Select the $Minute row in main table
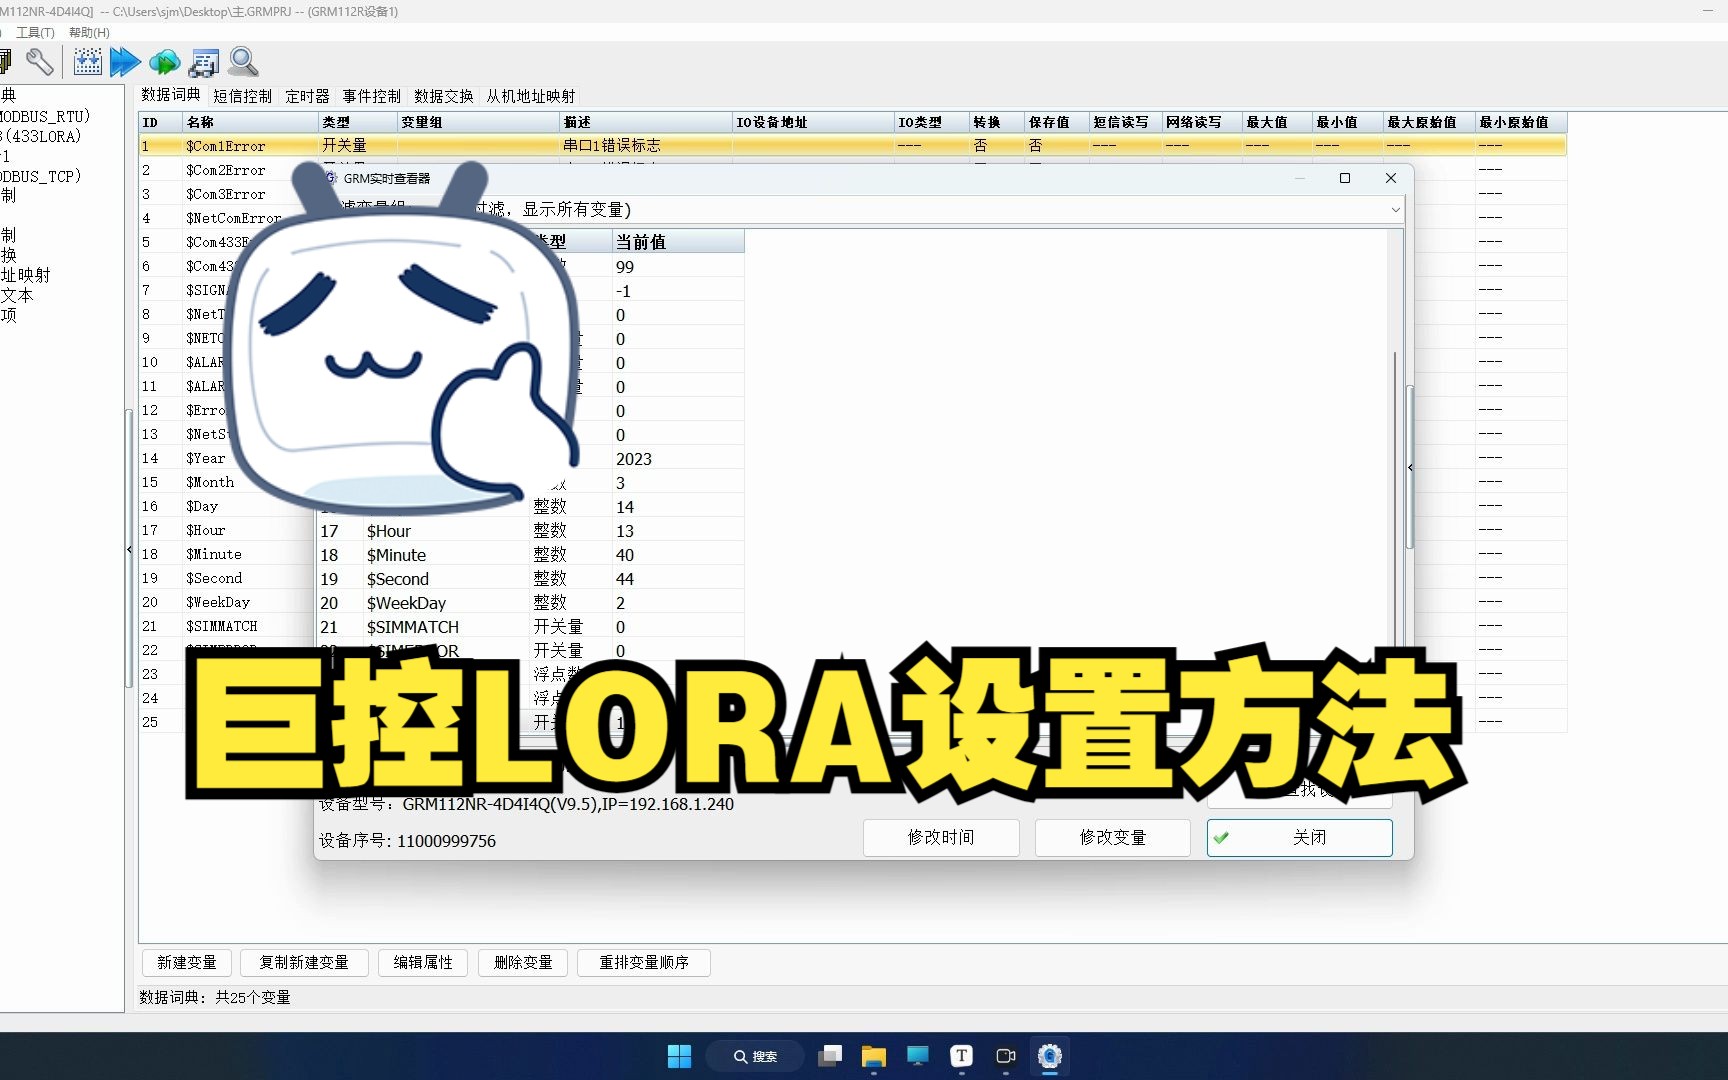Screen dimensions: 1728x1080 tap(226, 554)
